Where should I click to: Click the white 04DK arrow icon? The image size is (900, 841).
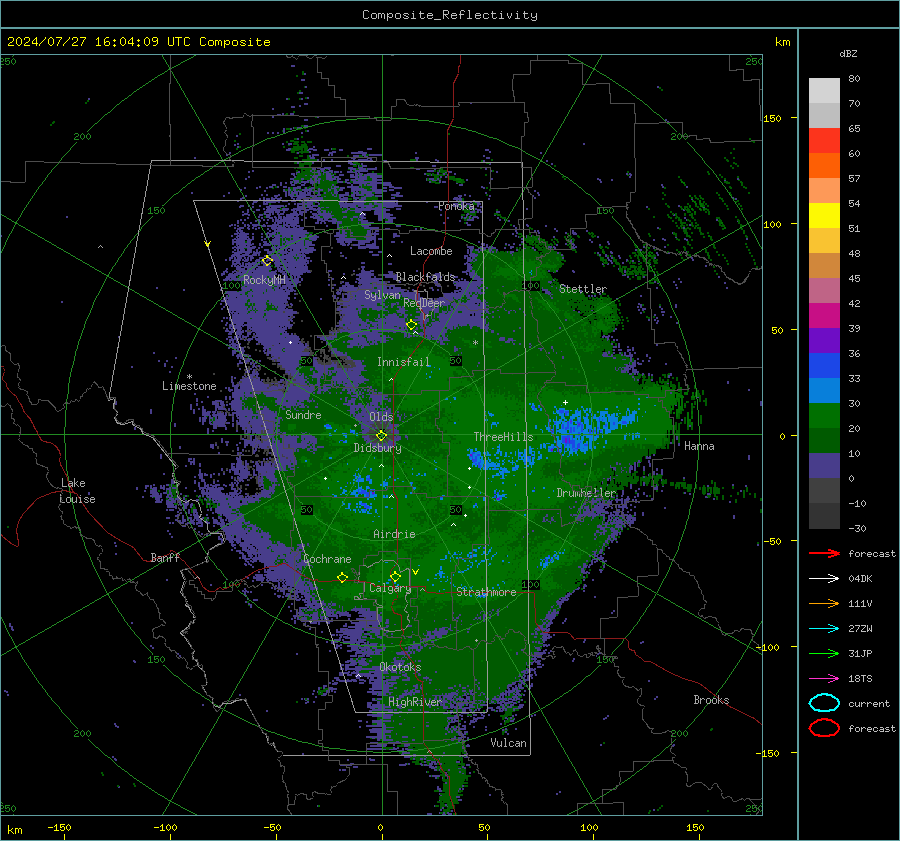click(824, 578)
